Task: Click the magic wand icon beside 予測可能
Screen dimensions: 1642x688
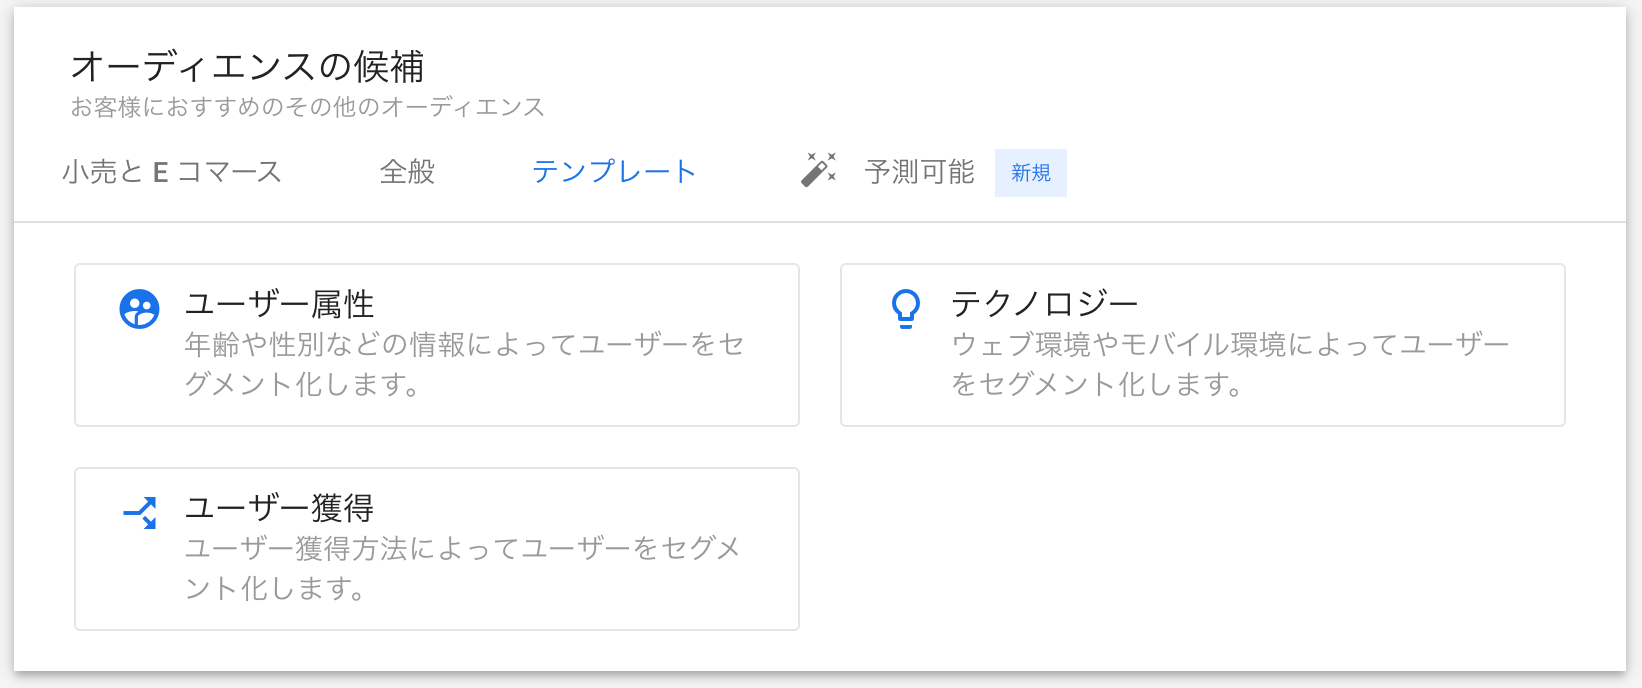Action: pyautogui.click(x=818, y=171)
